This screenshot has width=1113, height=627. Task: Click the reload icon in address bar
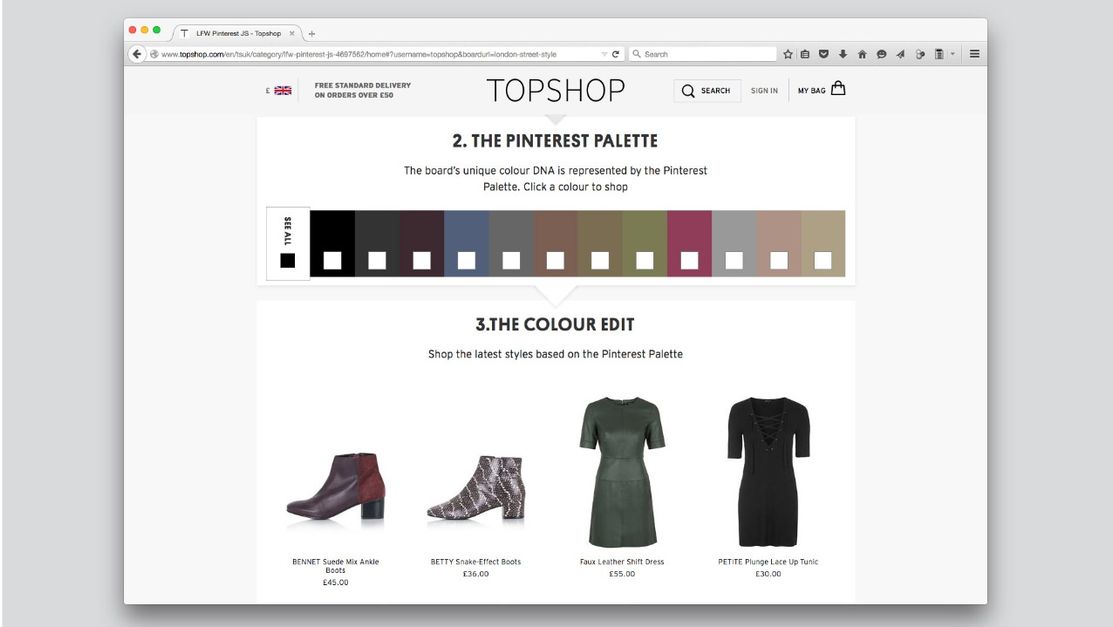point(618,54)
